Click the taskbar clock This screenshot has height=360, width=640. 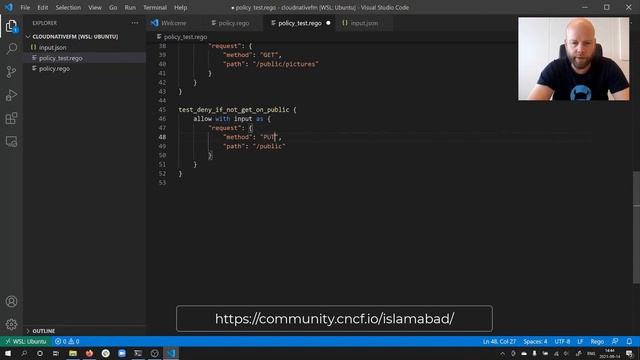(x=609, y=353)
